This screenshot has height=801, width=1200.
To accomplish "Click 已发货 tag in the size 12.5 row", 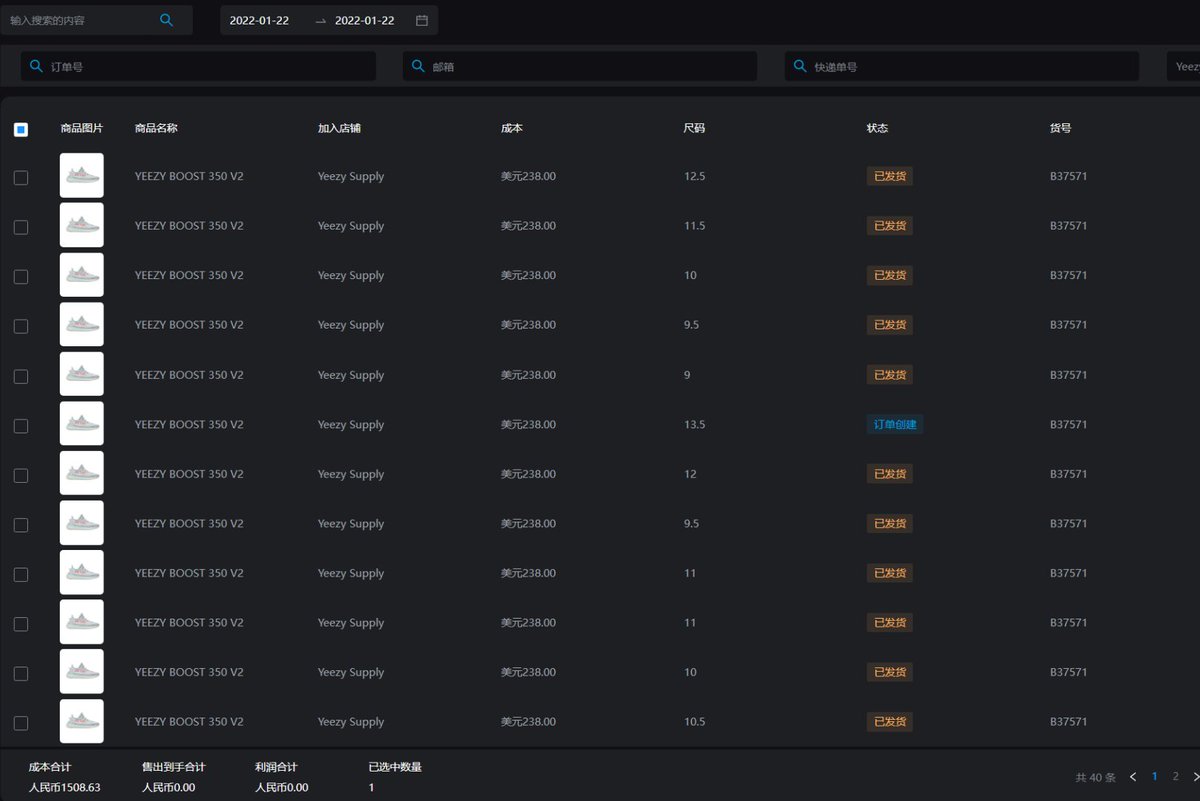I will point(890,176).
